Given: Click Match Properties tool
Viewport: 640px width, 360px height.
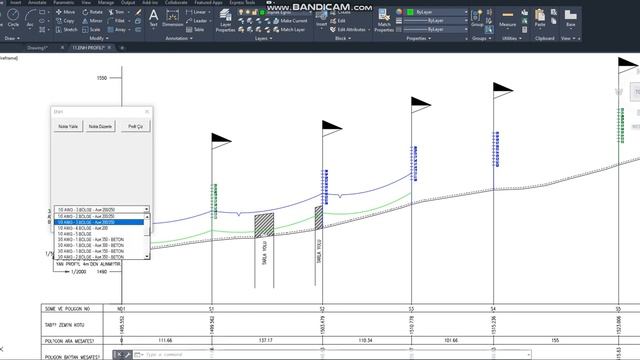Looking at the screenshot, I should click(x=384, y=20).
